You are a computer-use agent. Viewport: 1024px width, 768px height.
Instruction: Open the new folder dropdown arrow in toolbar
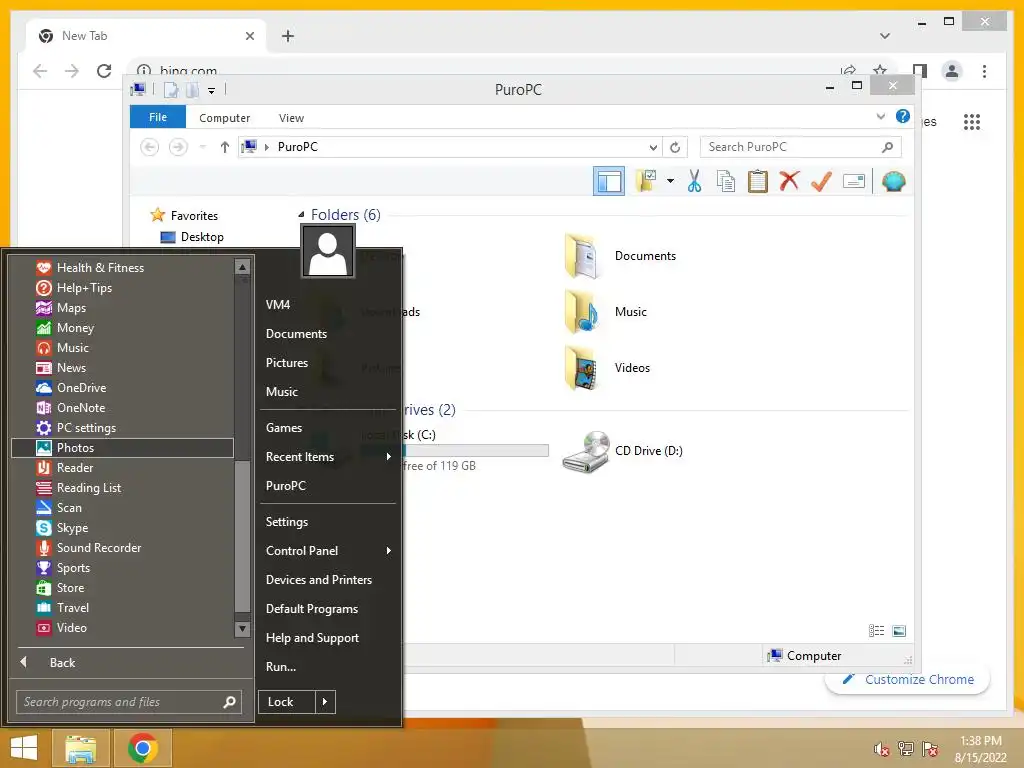(x=671, y=181)
